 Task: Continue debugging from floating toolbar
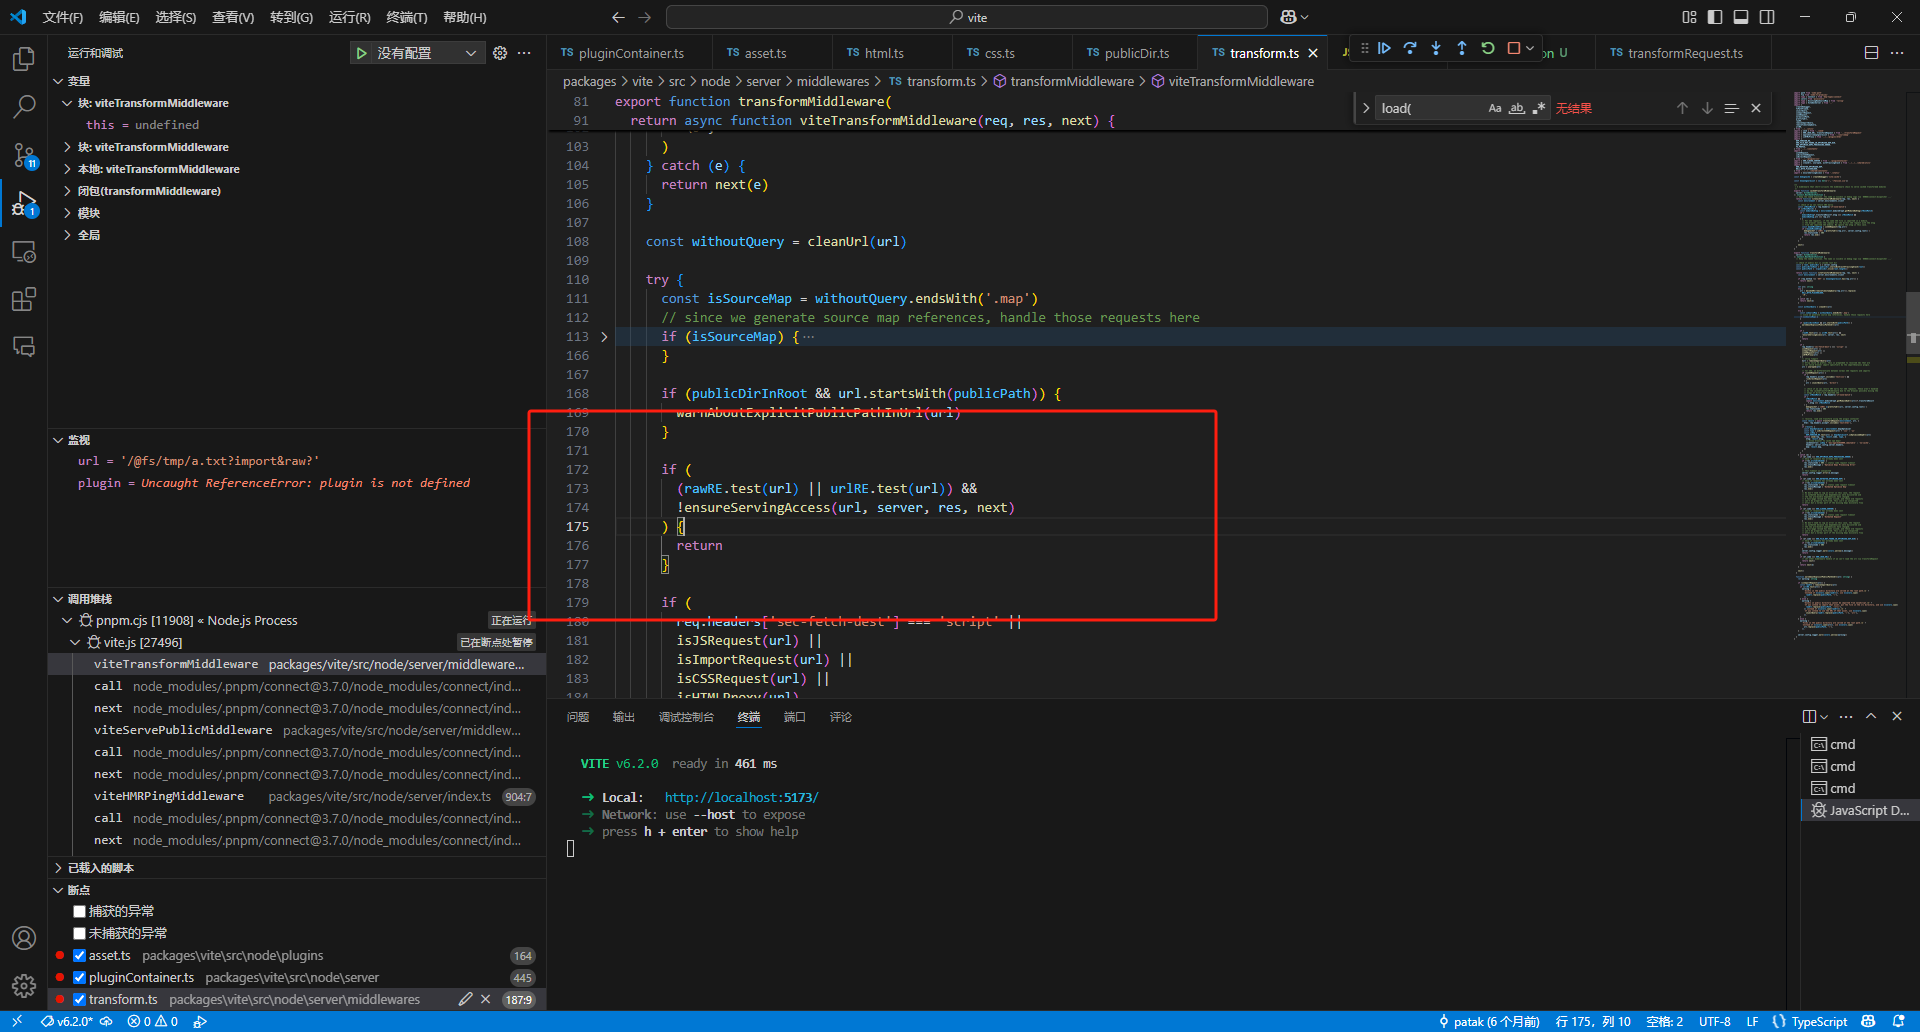[1384, 48]
